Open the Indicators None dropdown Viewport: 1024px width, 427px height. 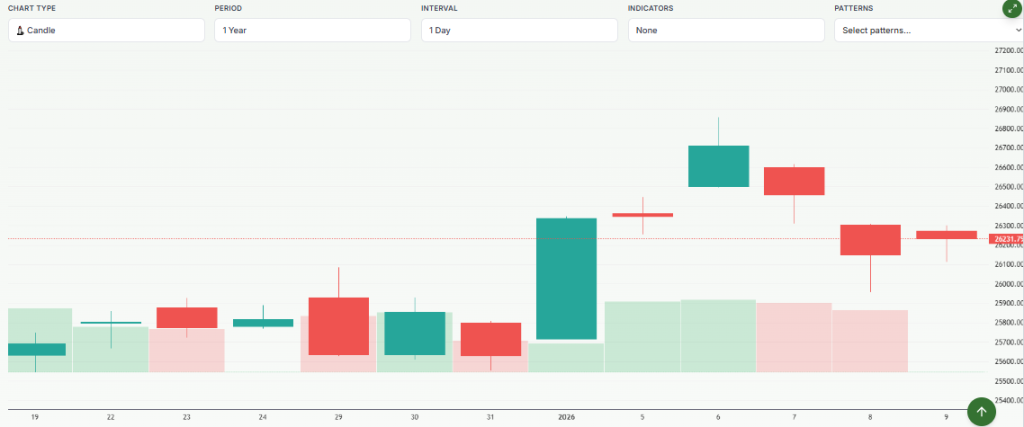tap(726, 30)
